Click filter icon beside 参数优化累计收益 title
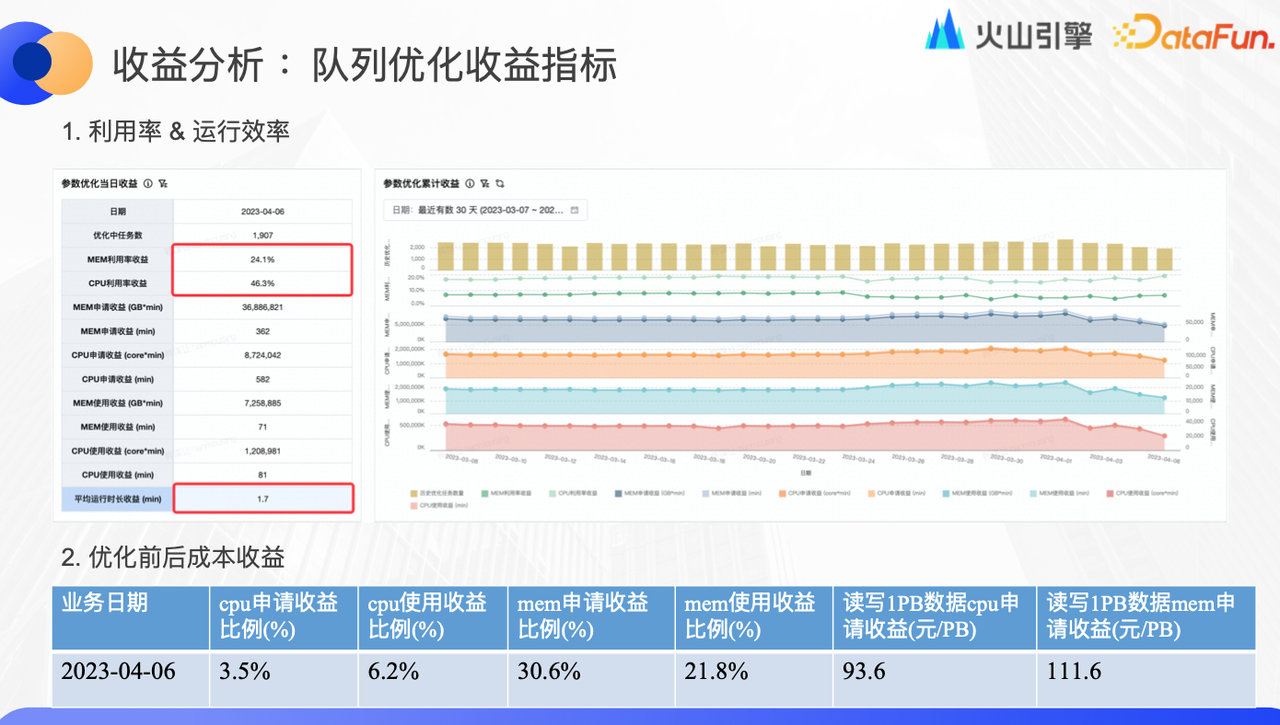Screen dimensions: 1280x725 tap(484, 183)
